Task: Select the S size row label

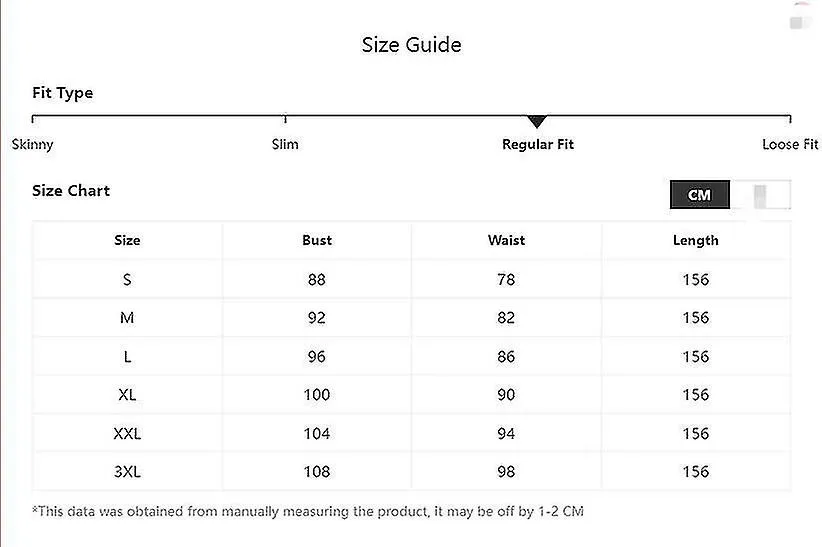Action: pyautogui.click(x=127, y=280)
